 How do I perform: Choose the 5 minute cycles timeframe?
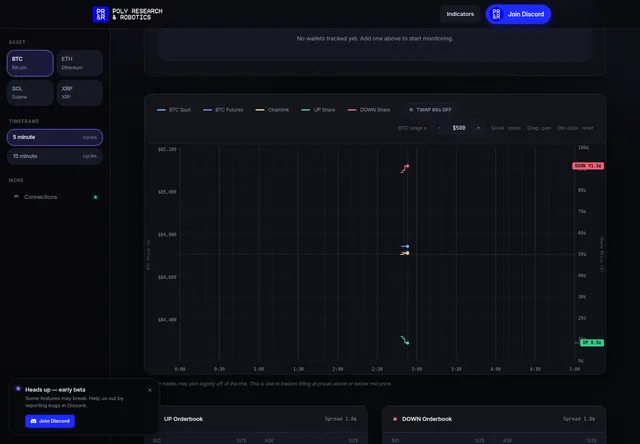pos(55,137)
